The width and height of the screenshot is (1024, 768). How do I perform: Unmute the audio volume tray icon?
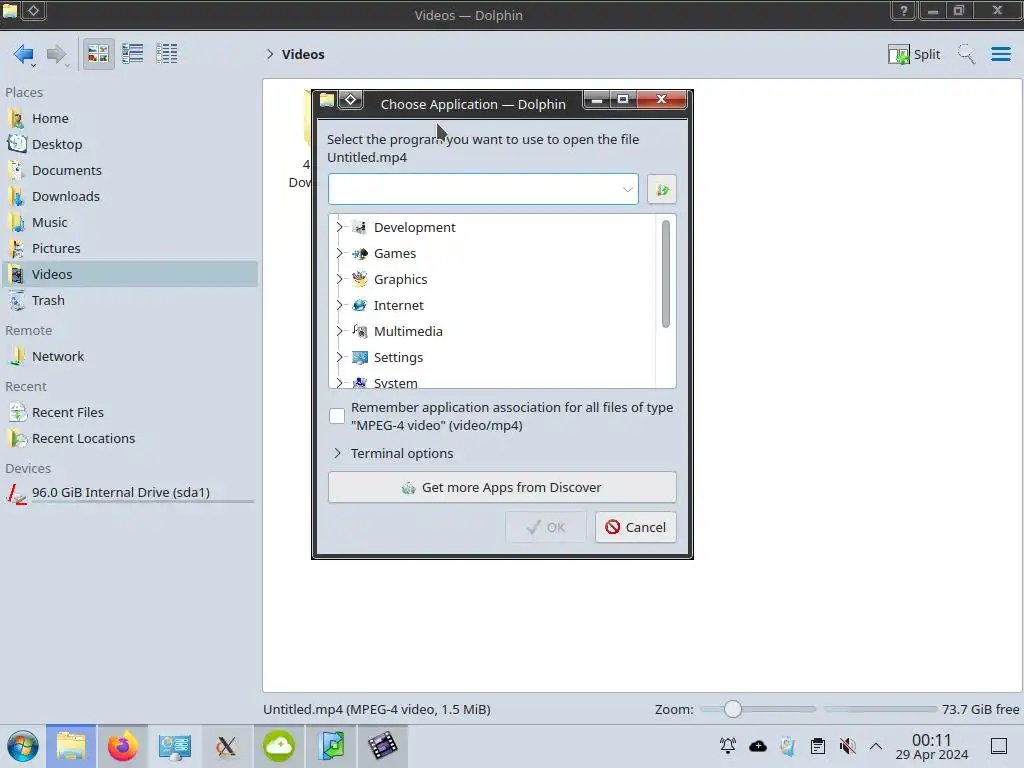click(847, 746)
